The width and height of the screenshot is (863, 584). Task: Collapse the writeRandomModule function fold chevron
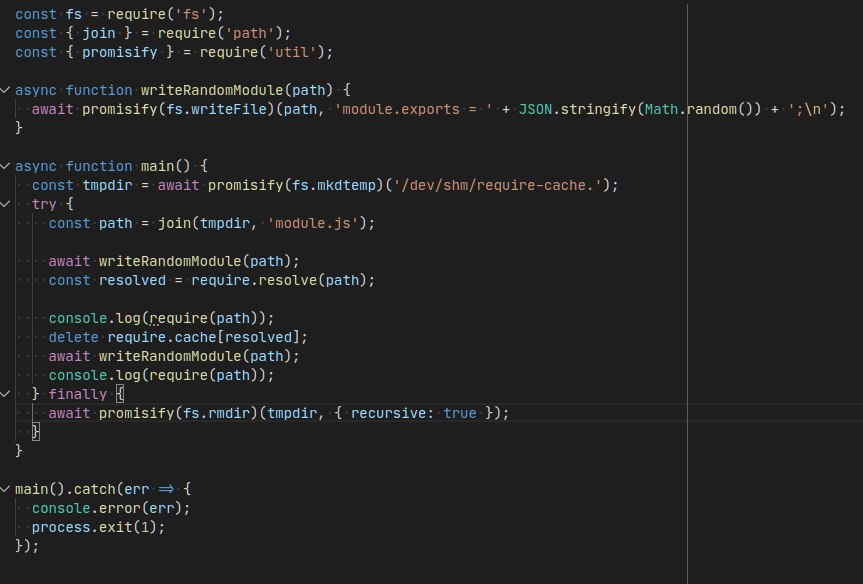pyautogui.click(x=5, y=90)
